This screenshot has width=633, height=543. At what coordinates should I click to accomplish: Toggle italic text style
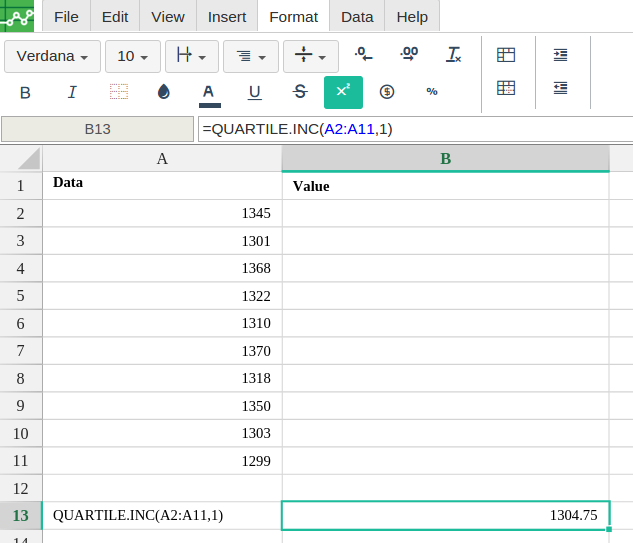[72, 92]
